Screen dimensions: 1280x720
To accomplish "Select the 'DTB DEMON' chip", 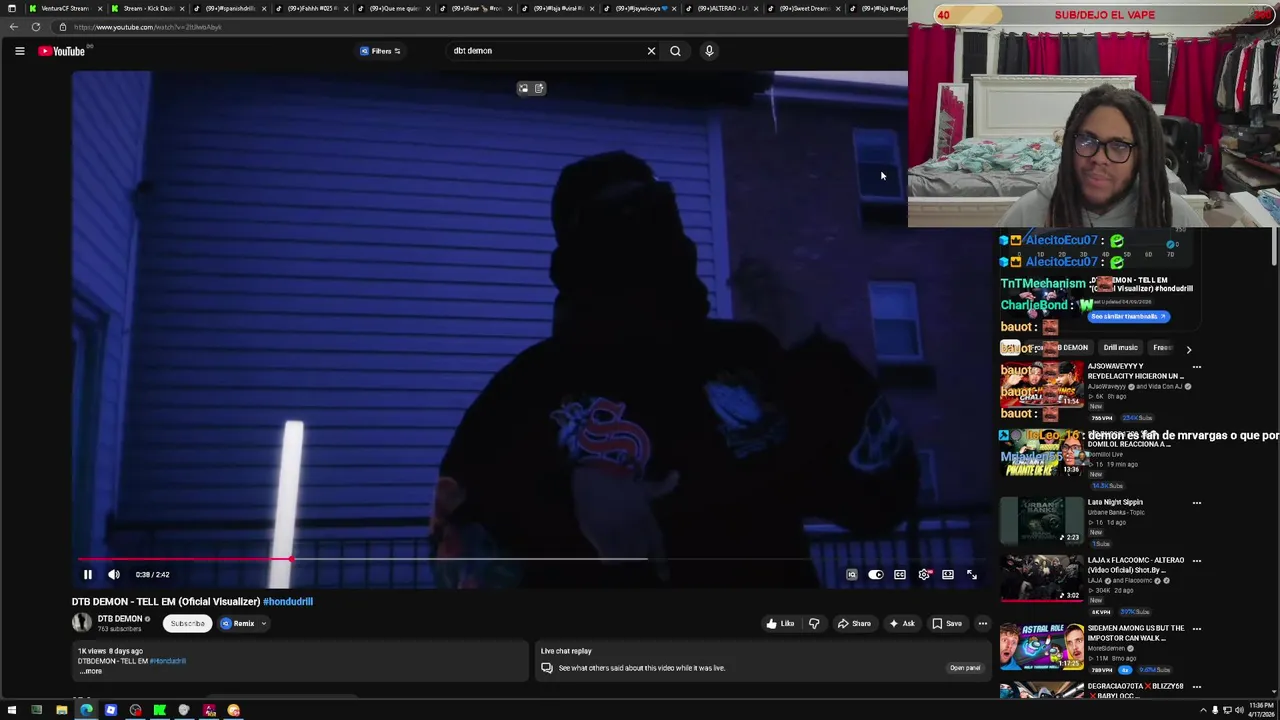I will pos(1060,348).
